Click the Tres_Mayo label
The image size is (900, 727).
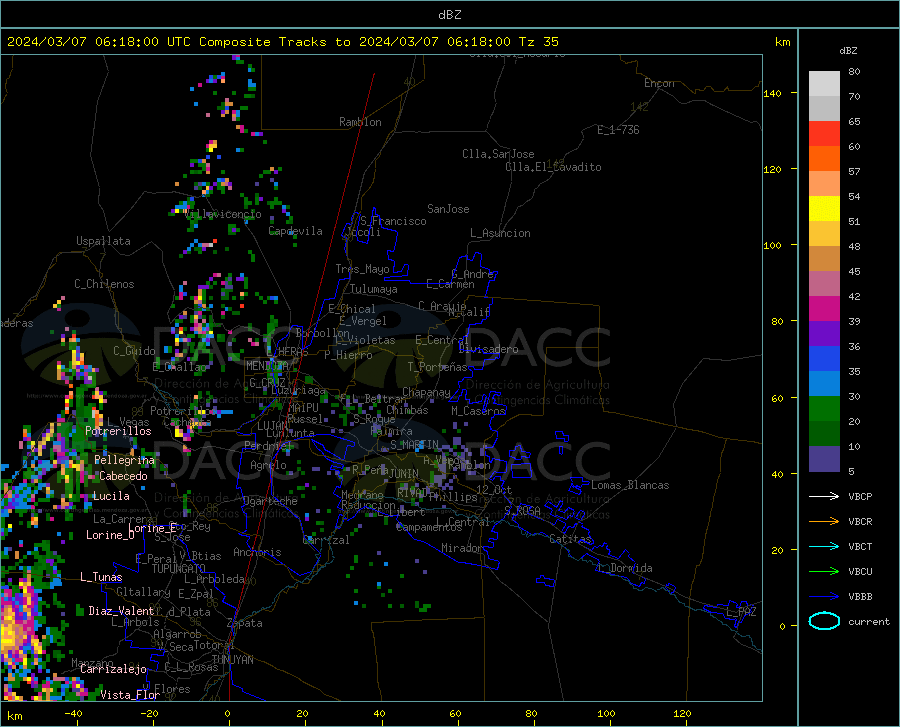(362, 269)
